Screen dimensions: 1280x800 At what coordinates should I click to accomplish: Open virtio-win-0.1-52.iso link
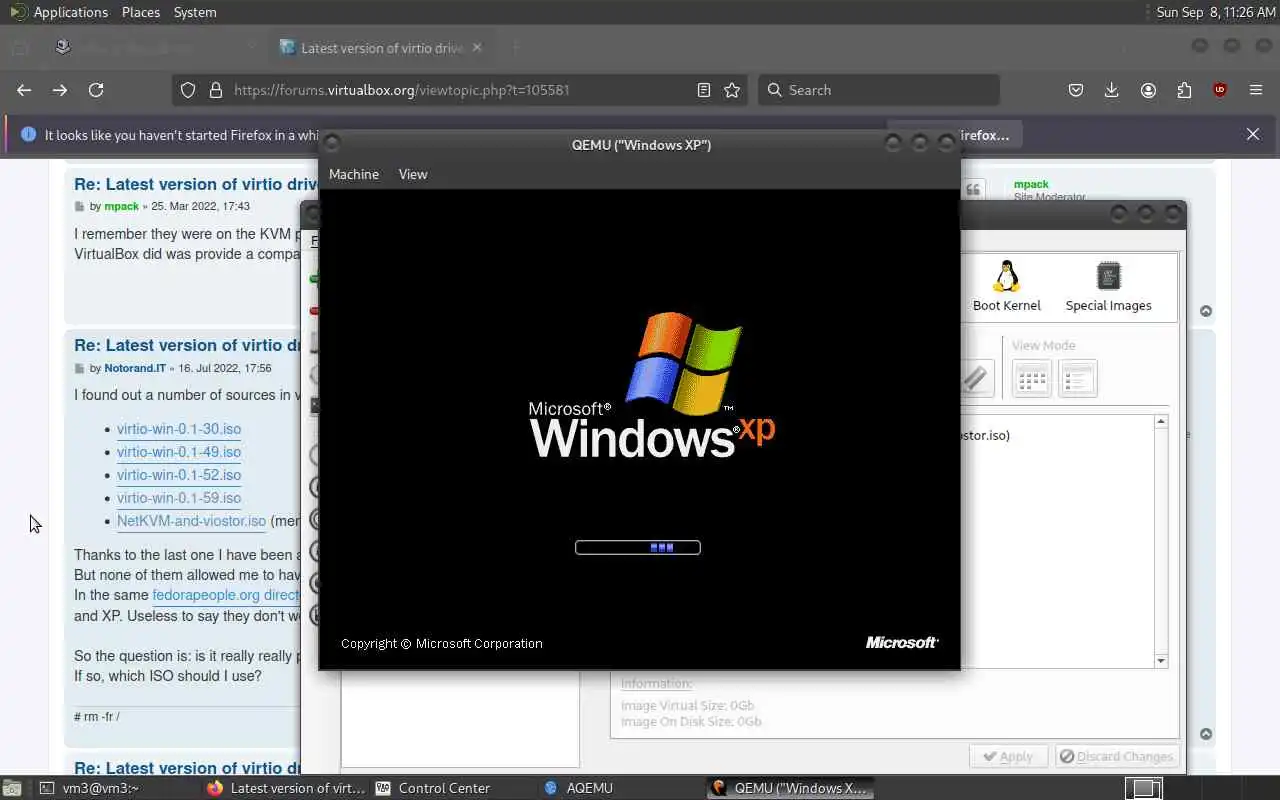tap(179, 475)
